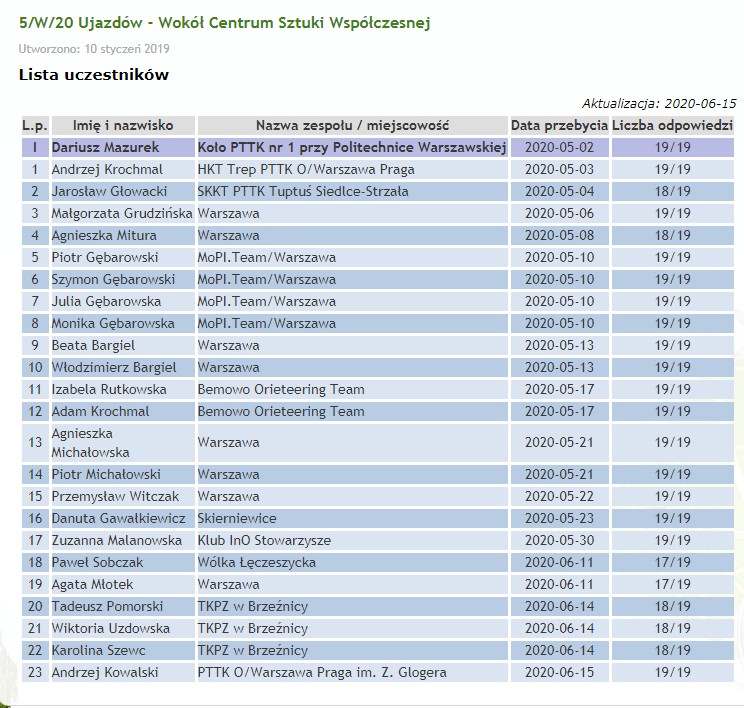The image size is (744, 708).
Task: Click the 'Nazwa zespołu / miejscowość' column header
Action: 353,125
